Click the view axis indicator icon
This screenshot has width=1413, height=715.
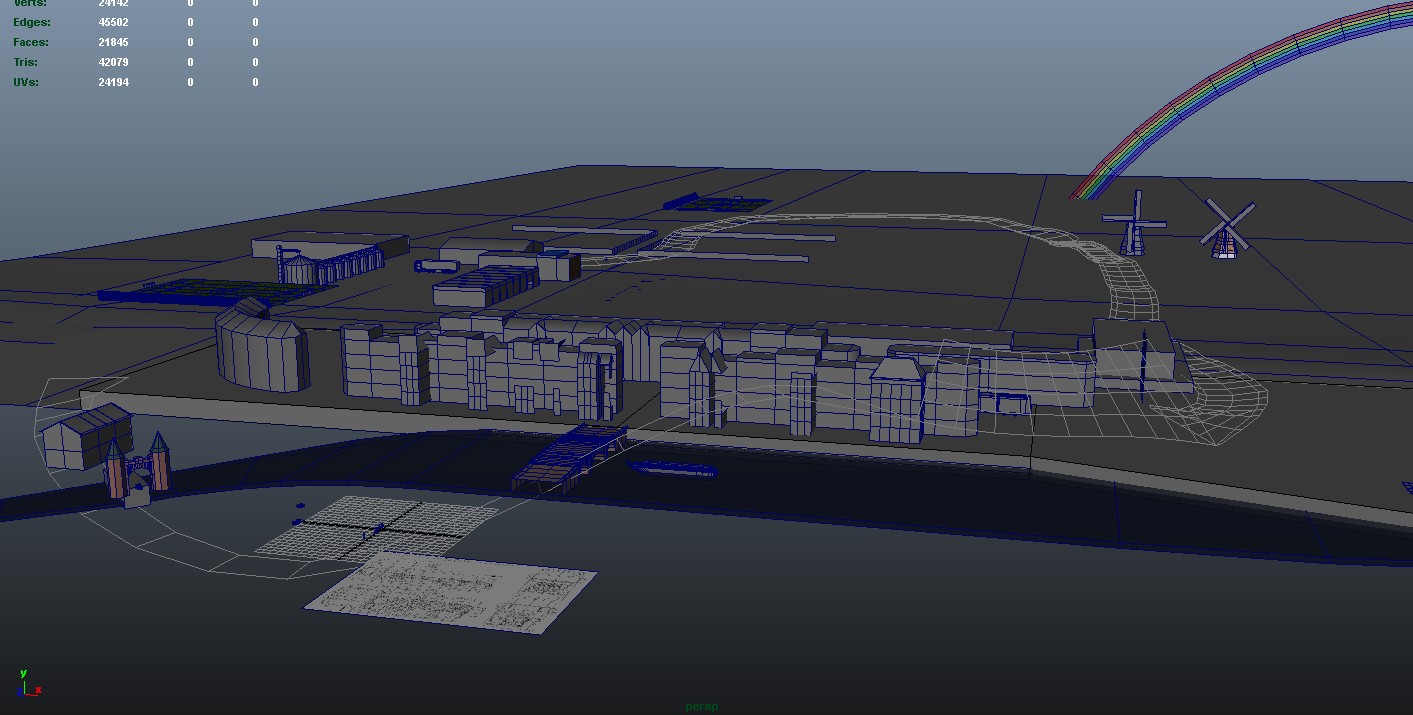click(x=29, y=683)
